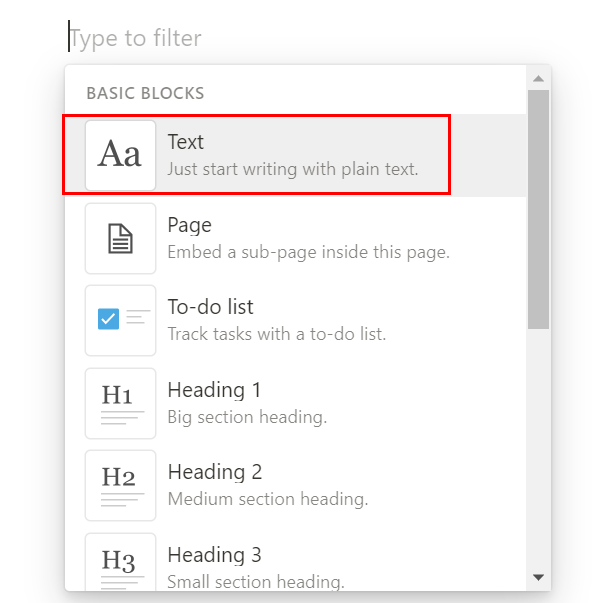592x603 pixels.
Task: Click the H3 Heading 3 icon
Action: point(120,562)
